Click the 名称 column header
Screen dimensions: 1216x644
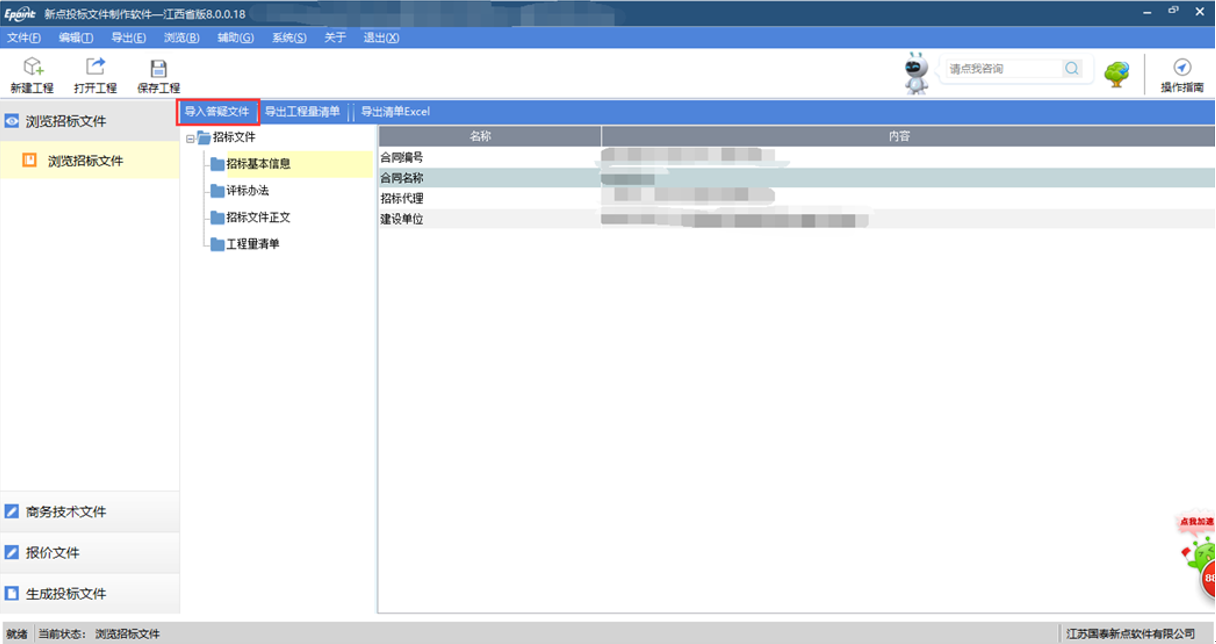click(x=490, y=136)
